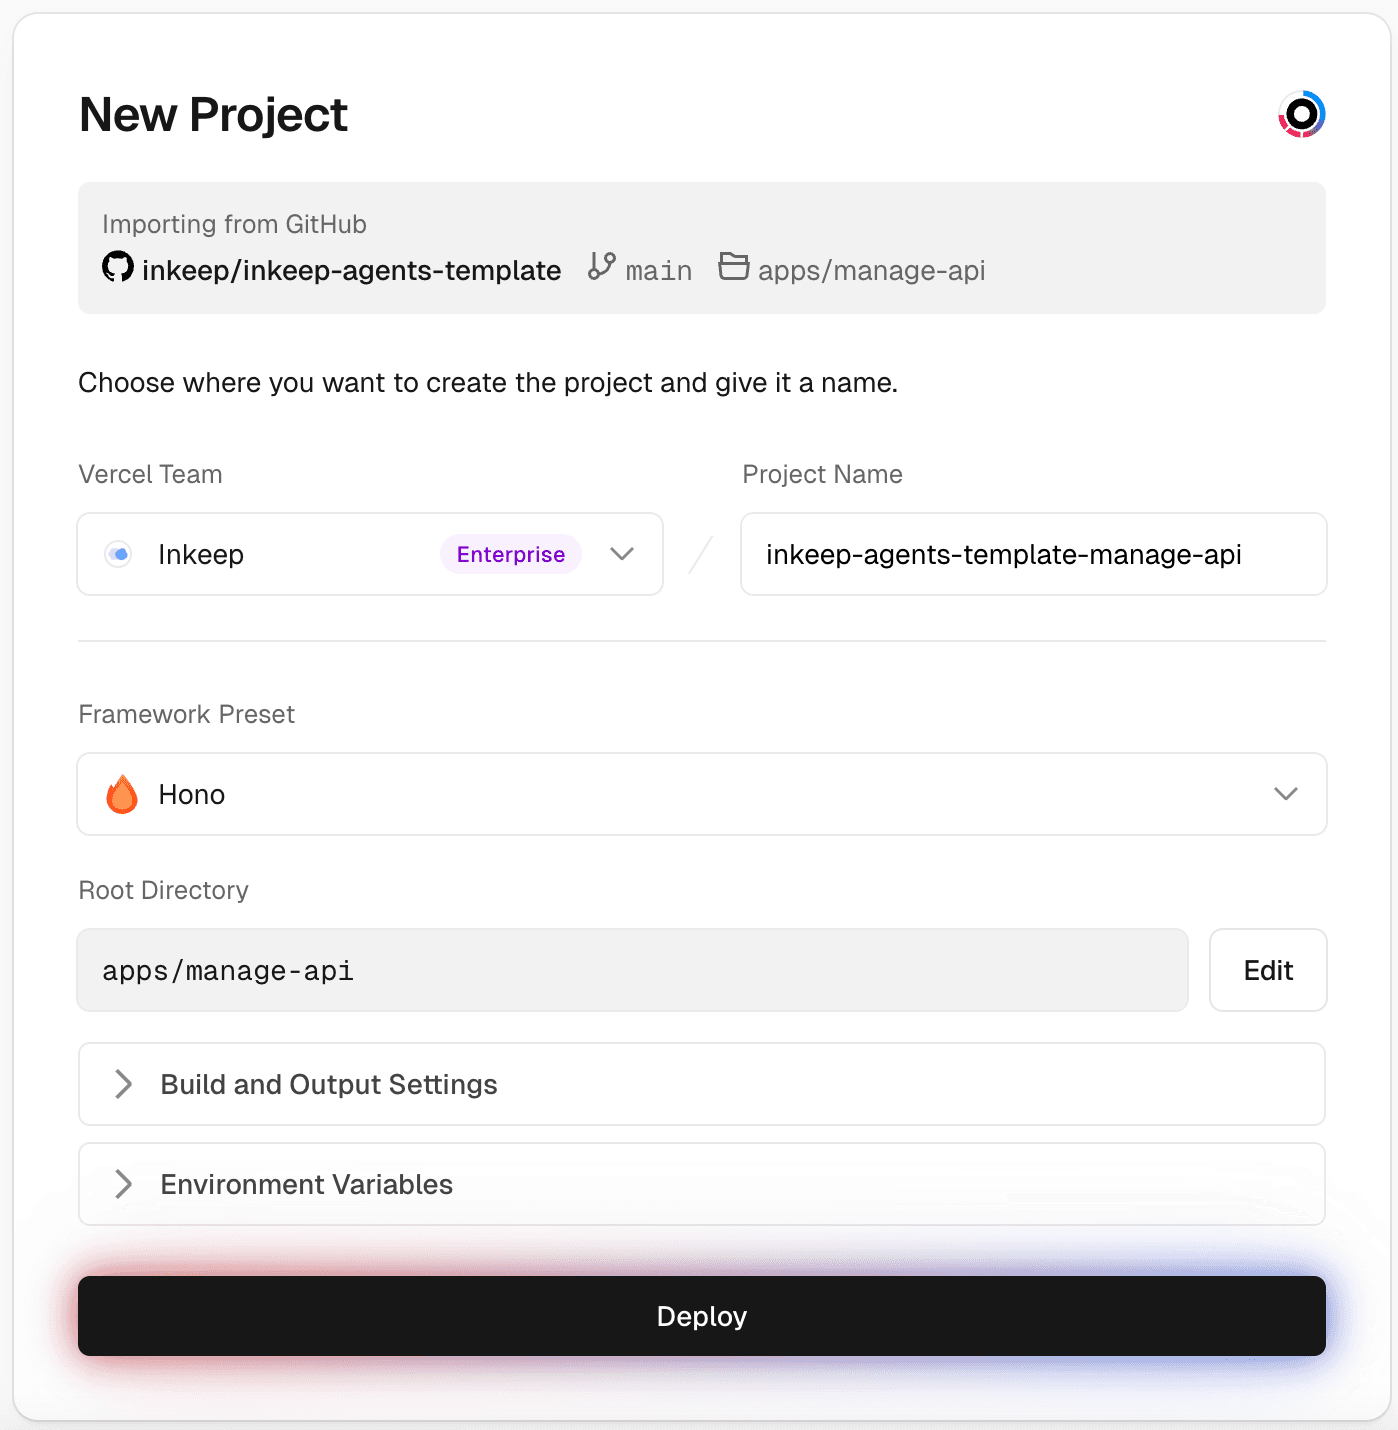
Task: Select the Hono flame icon
Action: point(122,794)
